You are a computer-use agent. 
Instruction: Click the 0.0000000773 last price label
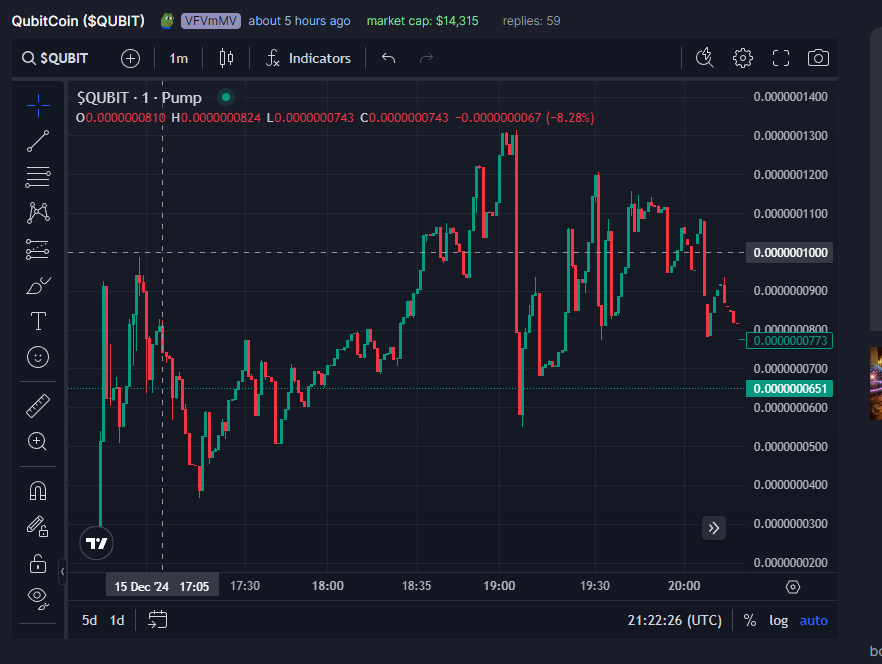click(789, 340)
